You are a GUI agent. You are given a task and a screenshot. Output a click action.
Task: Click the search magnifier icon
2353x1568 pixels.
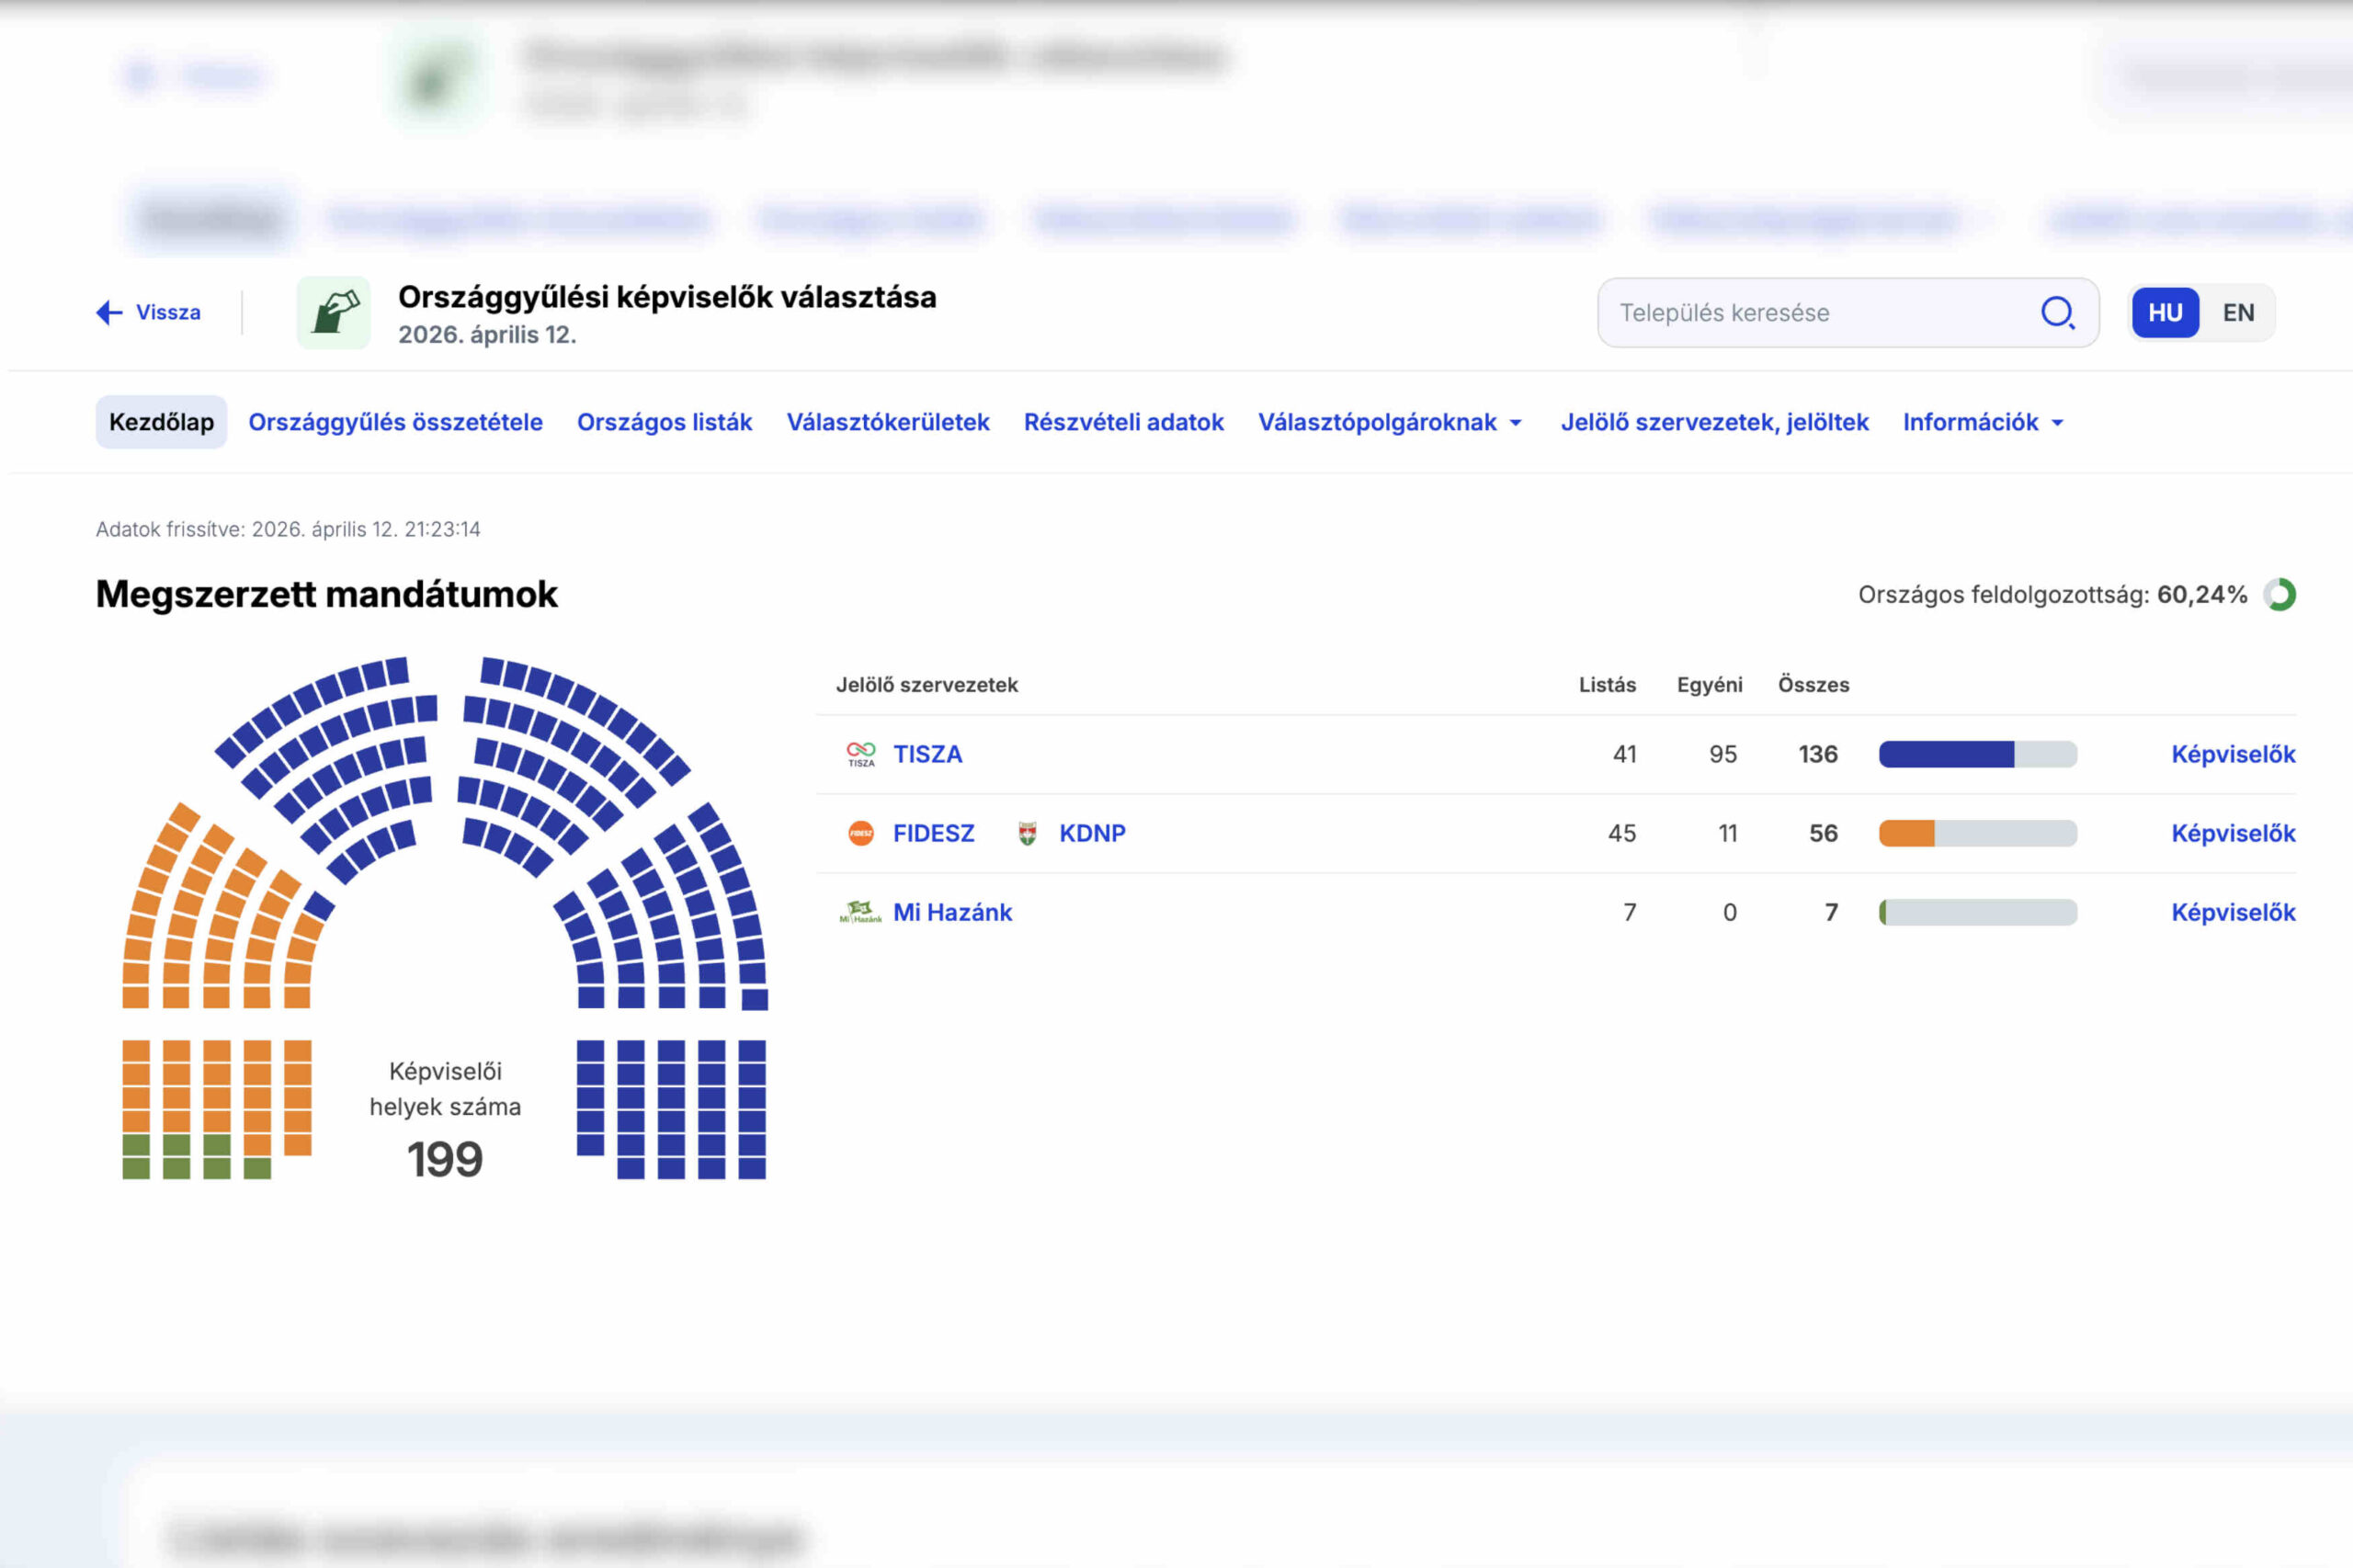point(2056,313)
